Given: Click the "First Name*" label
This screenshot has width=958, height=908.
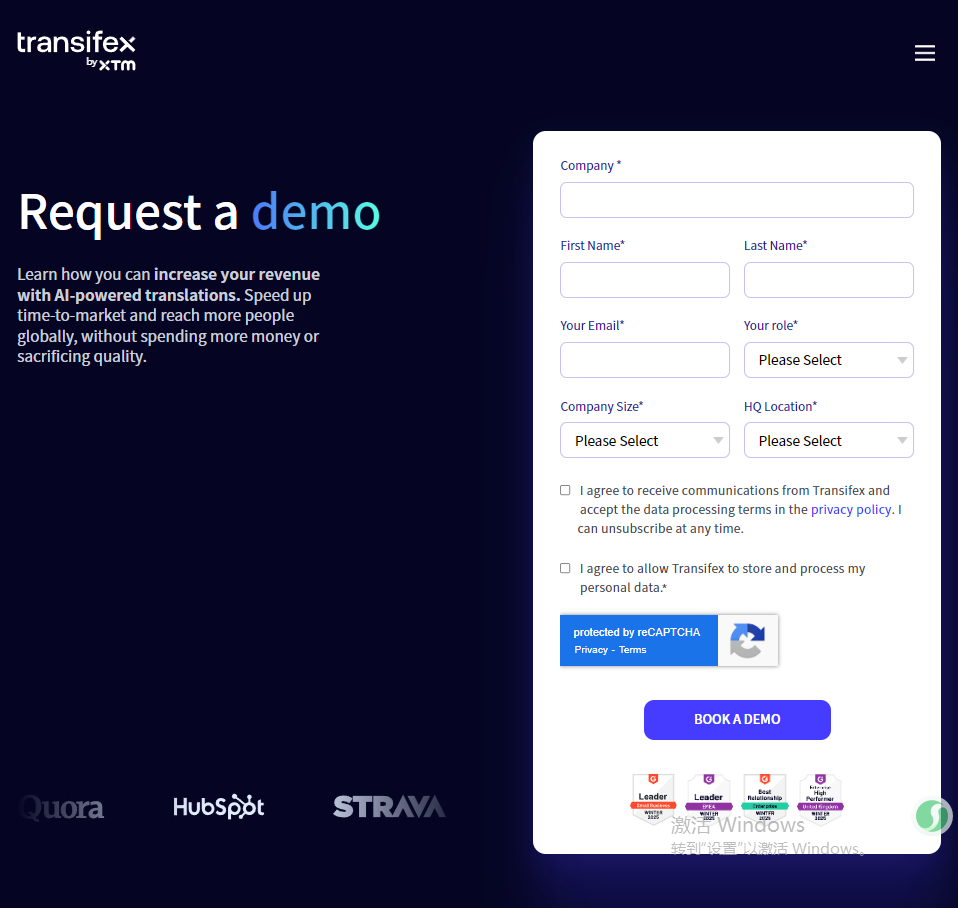Looking at the screenshot, I should tap(593, 245).
